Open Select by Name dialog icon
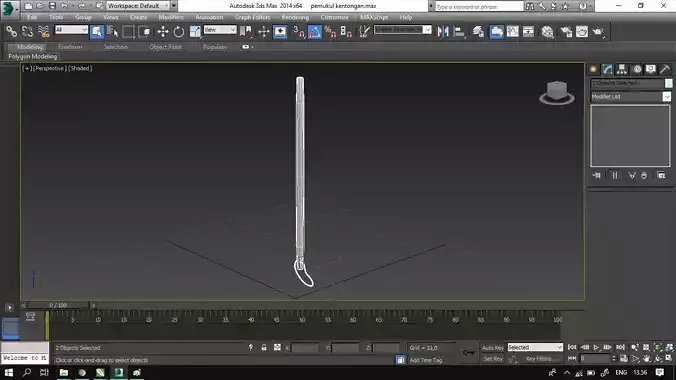Image resolution: width=676 pixels, height=380 pixels. click(x=113, y=31)
